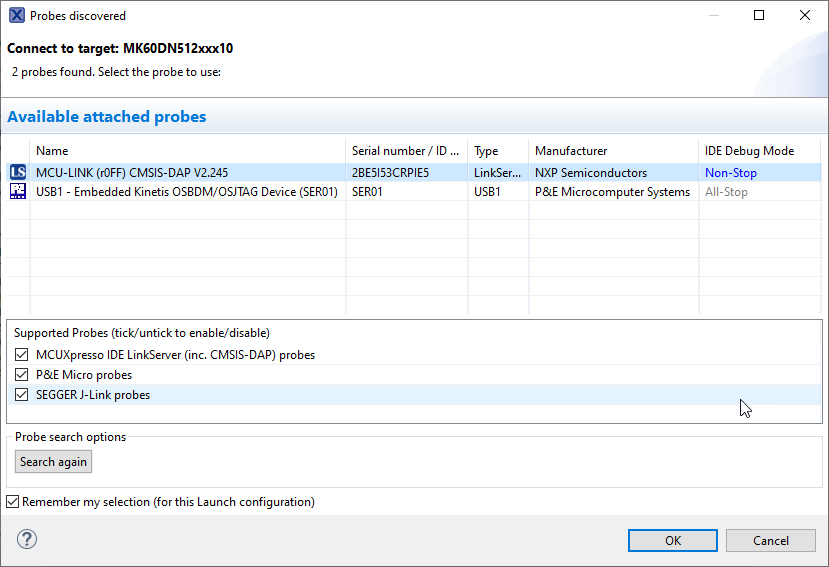Image resolution: width=829 pixels, height=567 pixels.
Task: Untick MCUXpresso IDE LinkServer probes checkbox
Action: [23, 355]
